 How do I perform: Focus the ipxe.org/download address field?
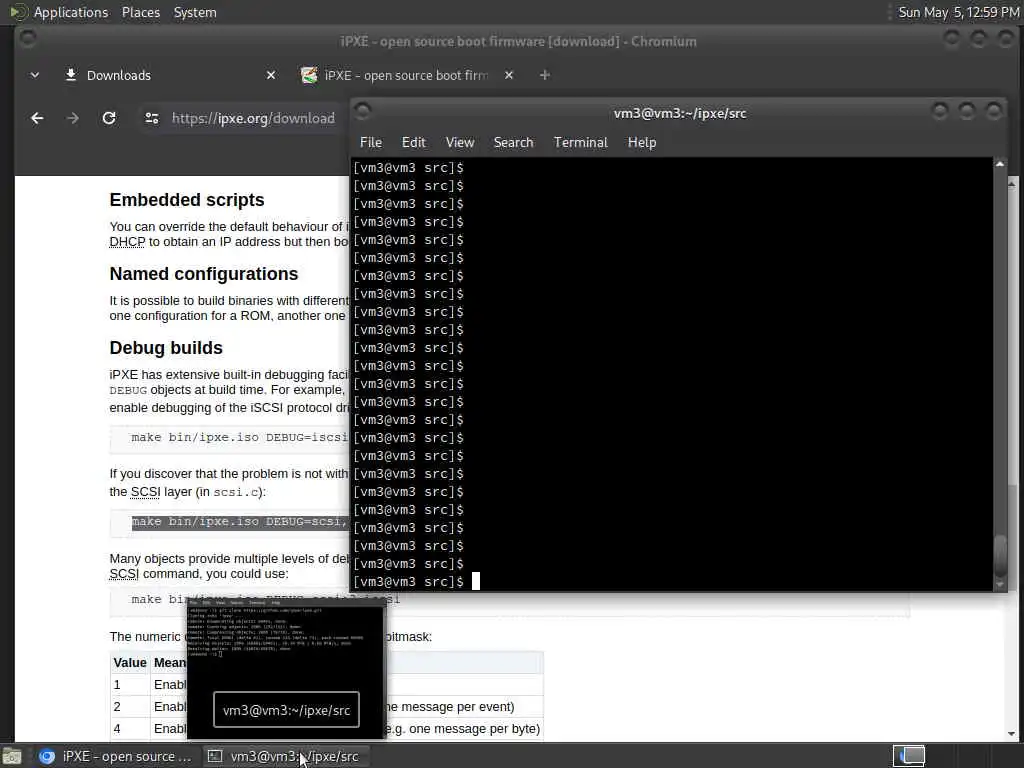coord(253,118)
